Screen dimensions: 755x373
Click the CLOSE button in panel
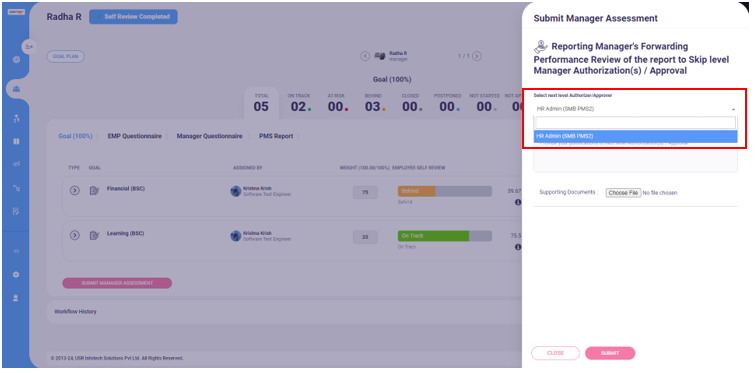click(x=555, y=353)
